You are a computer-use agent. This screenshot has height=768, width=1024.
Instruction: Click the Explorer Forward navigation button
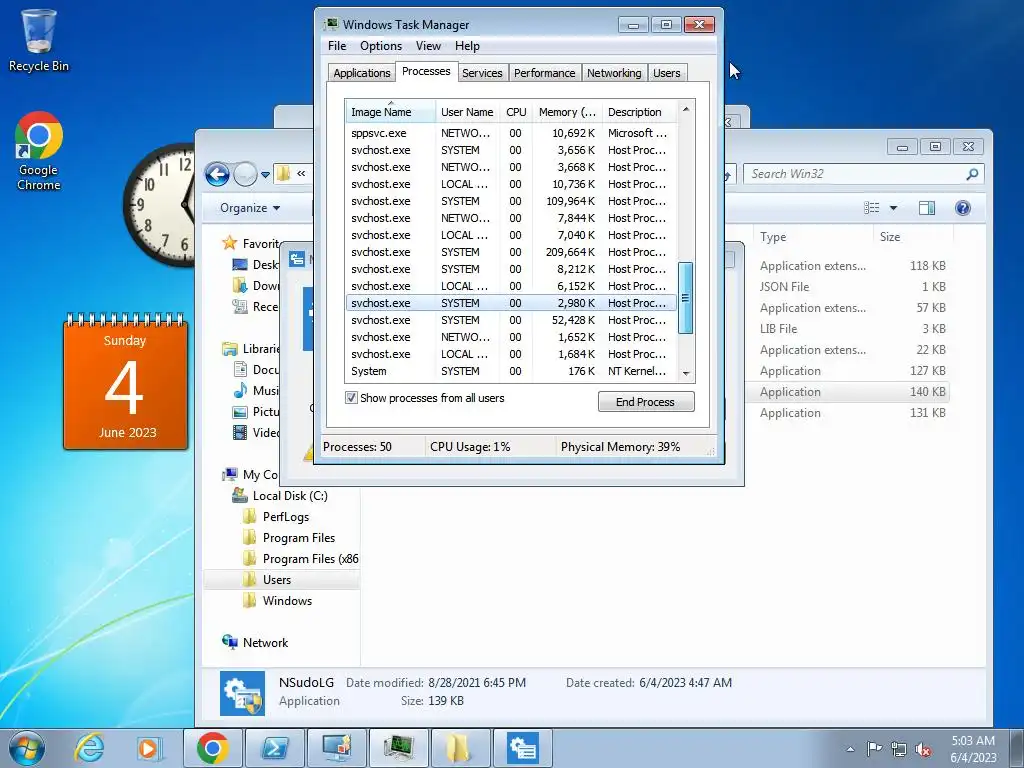click(x=245, y=174)
